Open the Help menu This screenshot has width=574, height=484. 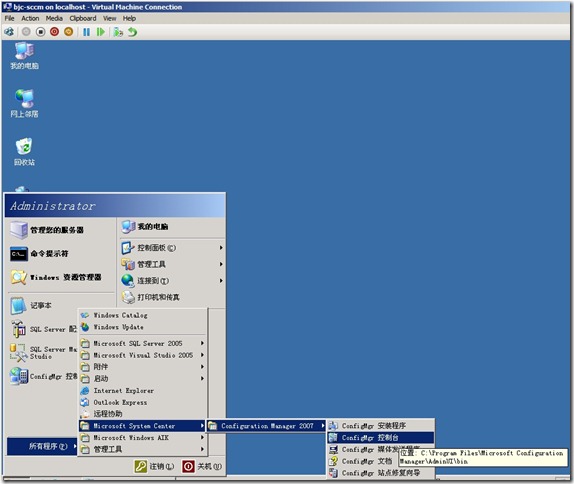[x=129, y=18]
